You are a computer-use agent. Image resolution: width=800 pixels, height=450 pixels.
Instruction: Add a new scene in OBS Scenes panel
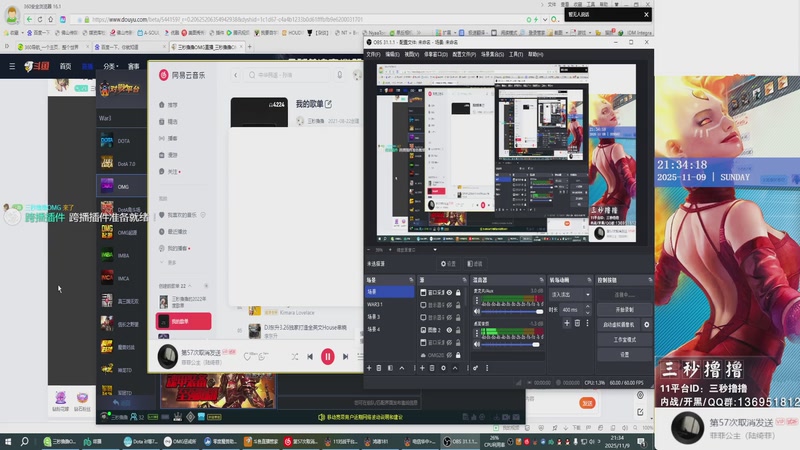pos(369,368)
